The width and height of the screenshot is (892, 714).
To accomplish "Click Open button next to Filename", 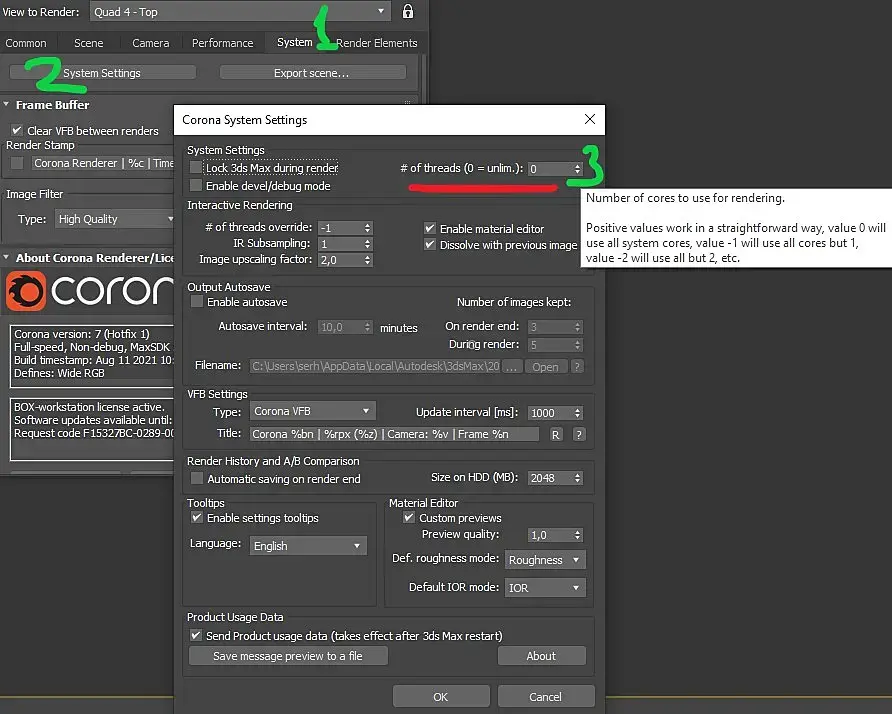I will click(x=545, y=366).
